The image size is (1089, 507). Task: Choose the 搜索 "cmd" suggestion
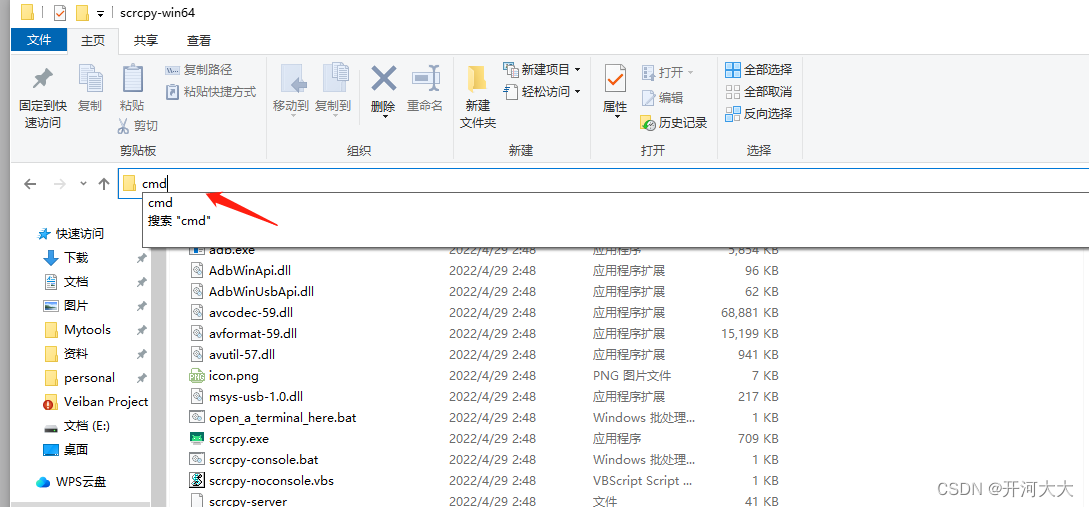click(x=179, y=220)
